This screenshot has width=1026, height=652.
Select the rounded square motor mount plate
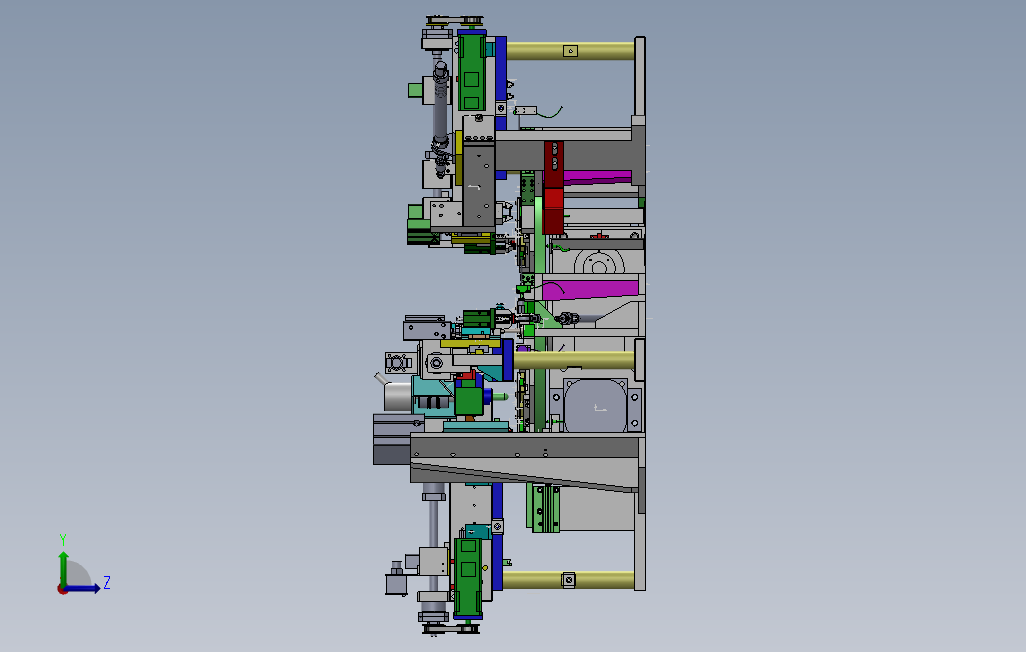[595, 405]
